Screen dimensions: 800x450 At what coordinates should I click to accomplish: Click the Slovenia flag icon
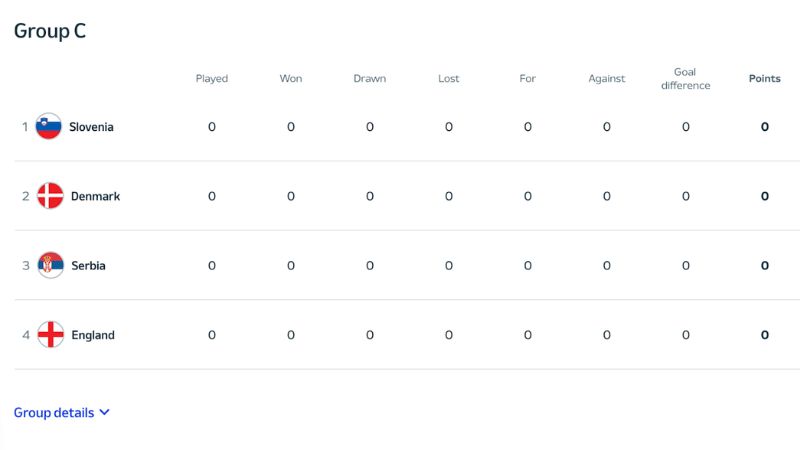click(x=48, y=126)
